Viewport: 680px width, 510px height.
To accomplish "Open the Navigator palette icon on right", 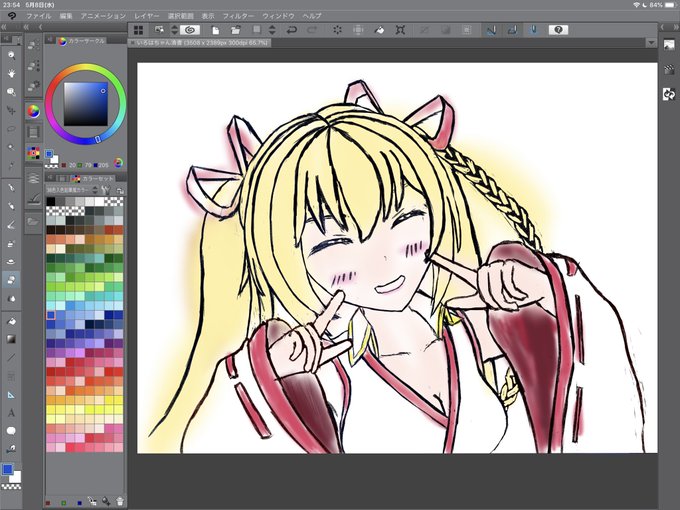I will [669, 45].
